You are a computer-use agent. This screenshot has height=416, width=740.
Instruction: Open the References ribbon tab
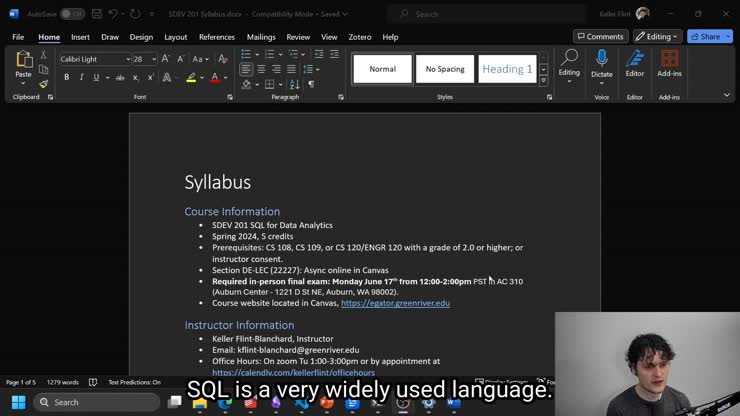coord(217,37)
